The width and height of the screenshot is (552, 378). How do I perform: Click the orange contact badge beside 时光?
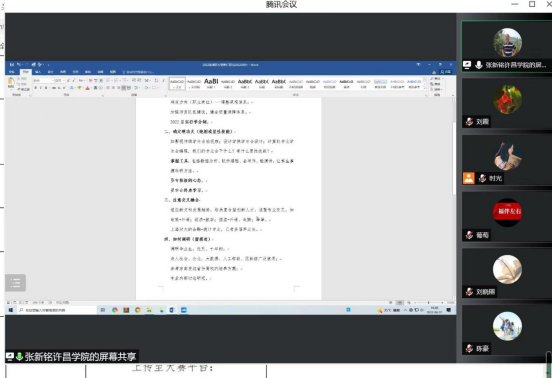tap(469, 178)
